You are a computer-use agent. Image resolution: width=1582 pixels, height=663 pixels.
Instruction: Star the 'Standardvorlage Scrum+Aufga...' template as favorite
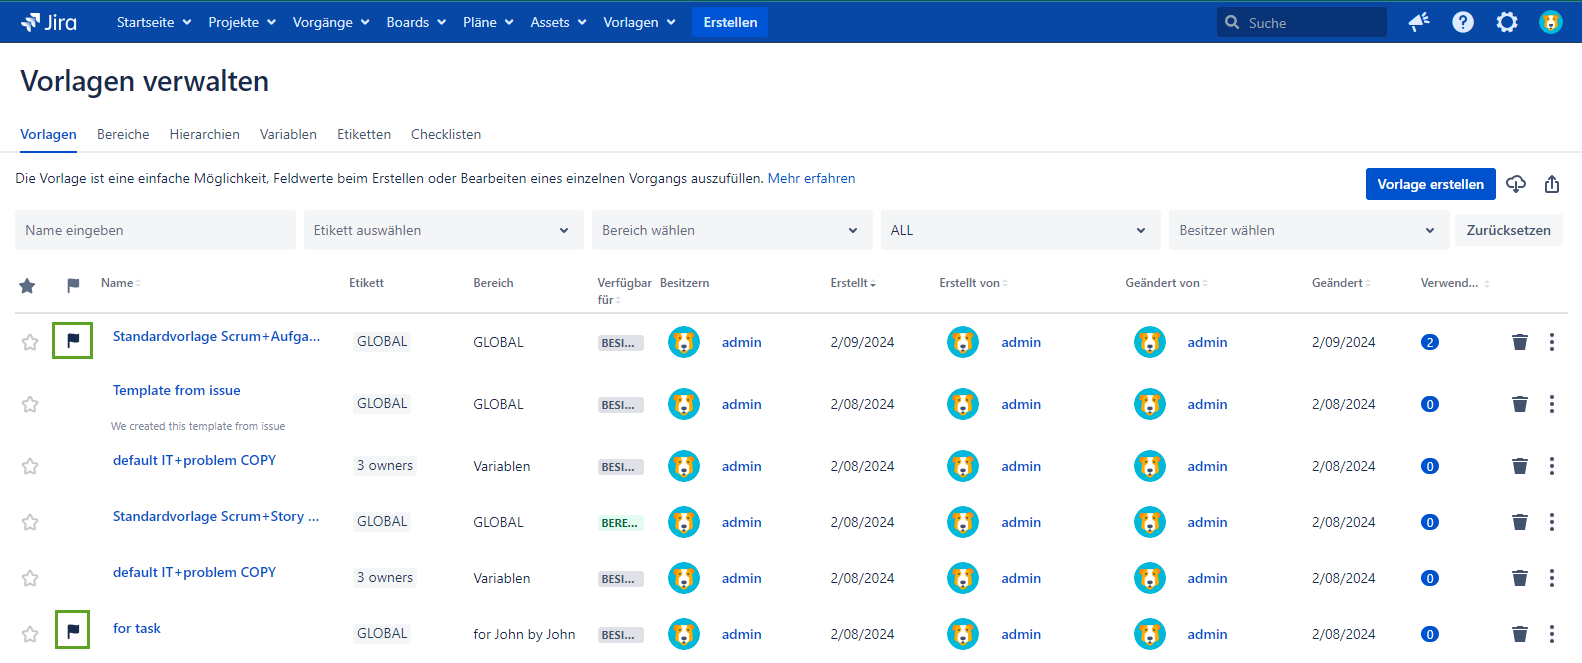(x=30, y=342)
